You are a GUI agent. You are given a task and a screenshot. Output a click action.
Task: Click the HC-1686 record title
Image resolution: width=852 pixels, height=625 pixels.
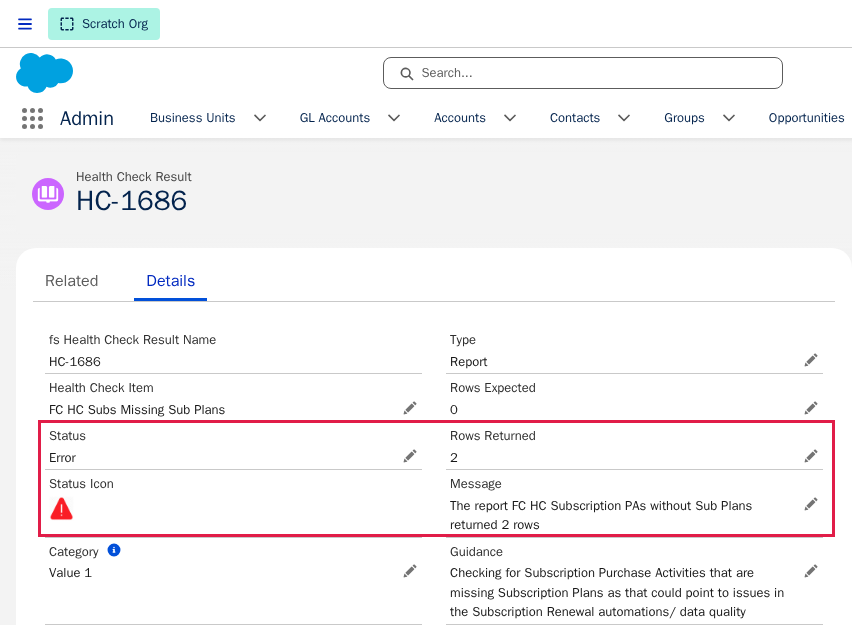tap(131, 201)
